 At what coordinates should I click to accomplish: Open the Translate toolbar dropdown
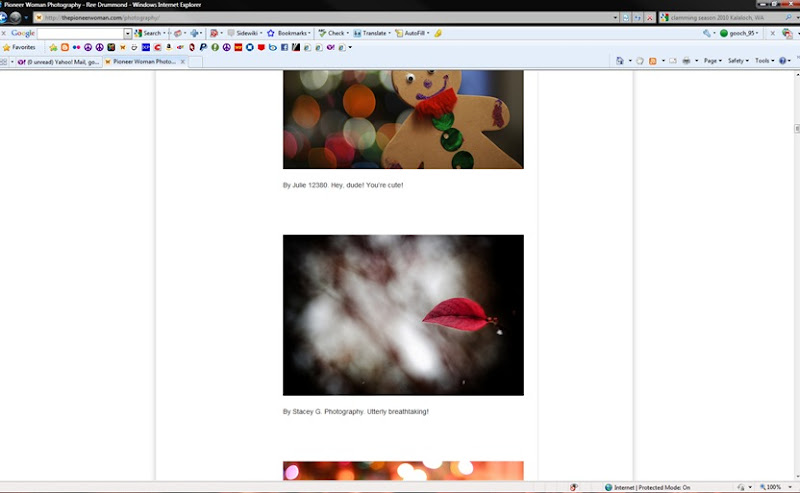(x=372, y=33)
